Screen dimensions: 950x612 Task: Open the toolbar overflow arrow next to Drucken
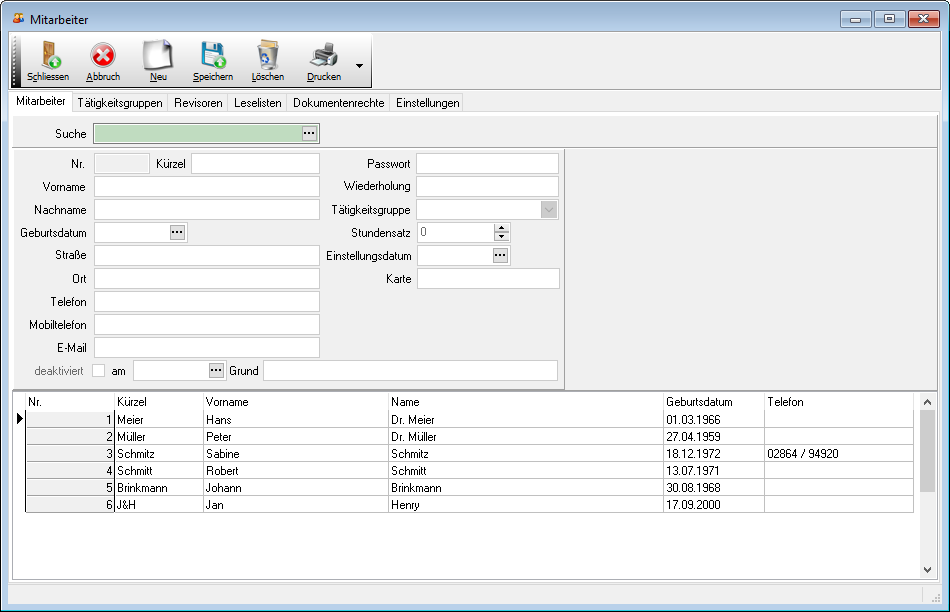tap(359, 66)
